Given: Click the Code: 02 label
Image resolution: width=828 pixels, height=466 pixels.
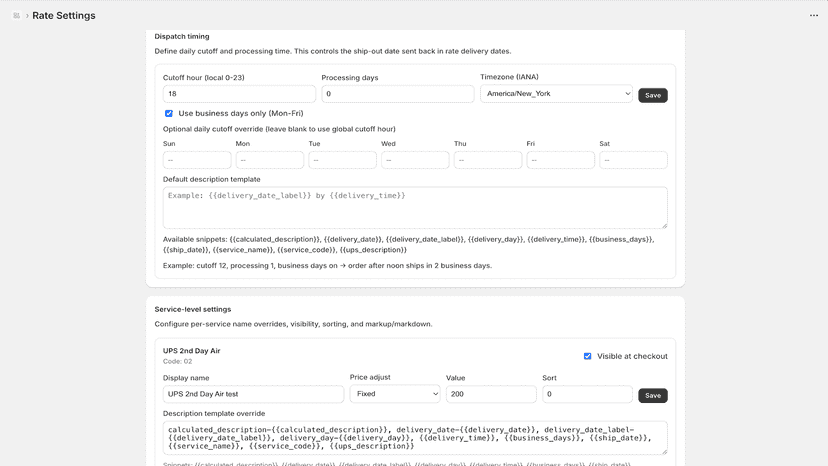Looking at the screenshot, I should click(177, 361).
